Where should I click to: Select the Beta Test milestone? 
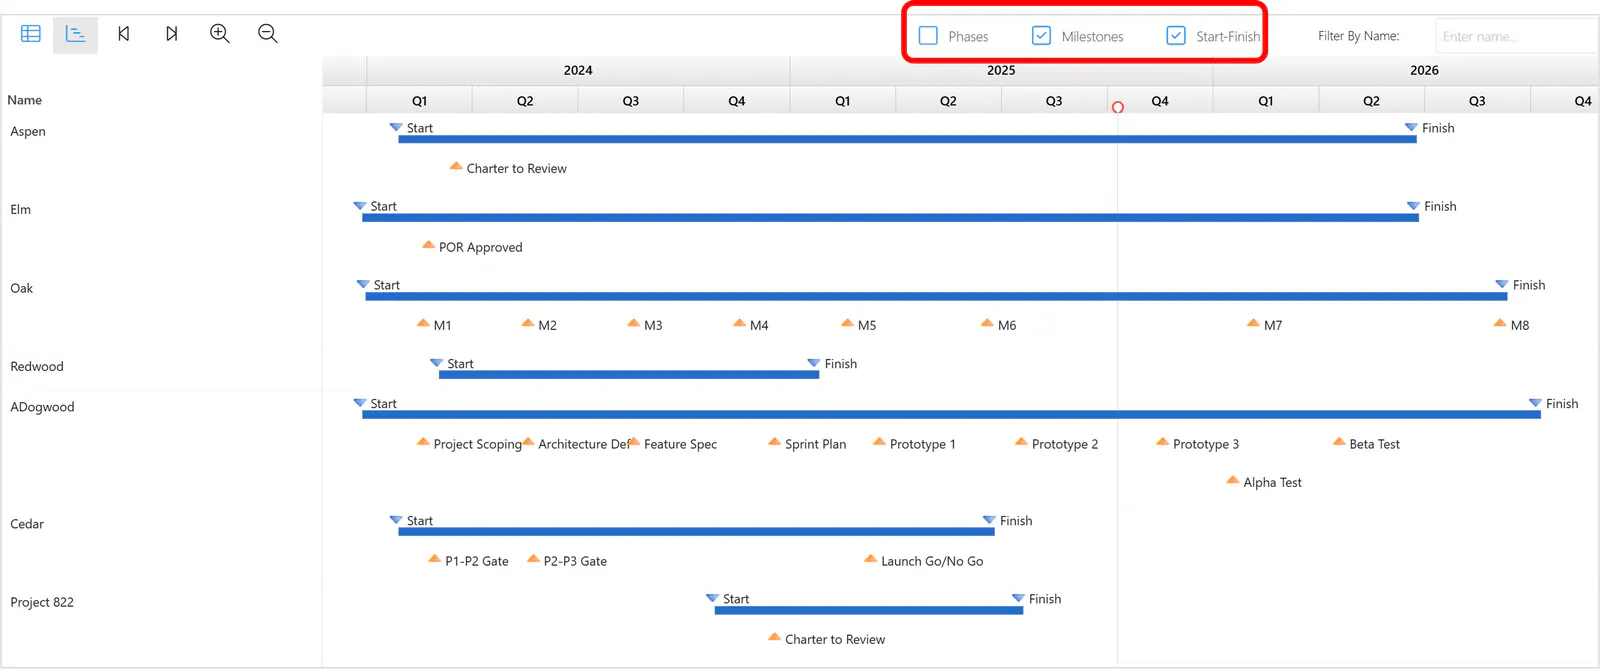point(1339,442)
